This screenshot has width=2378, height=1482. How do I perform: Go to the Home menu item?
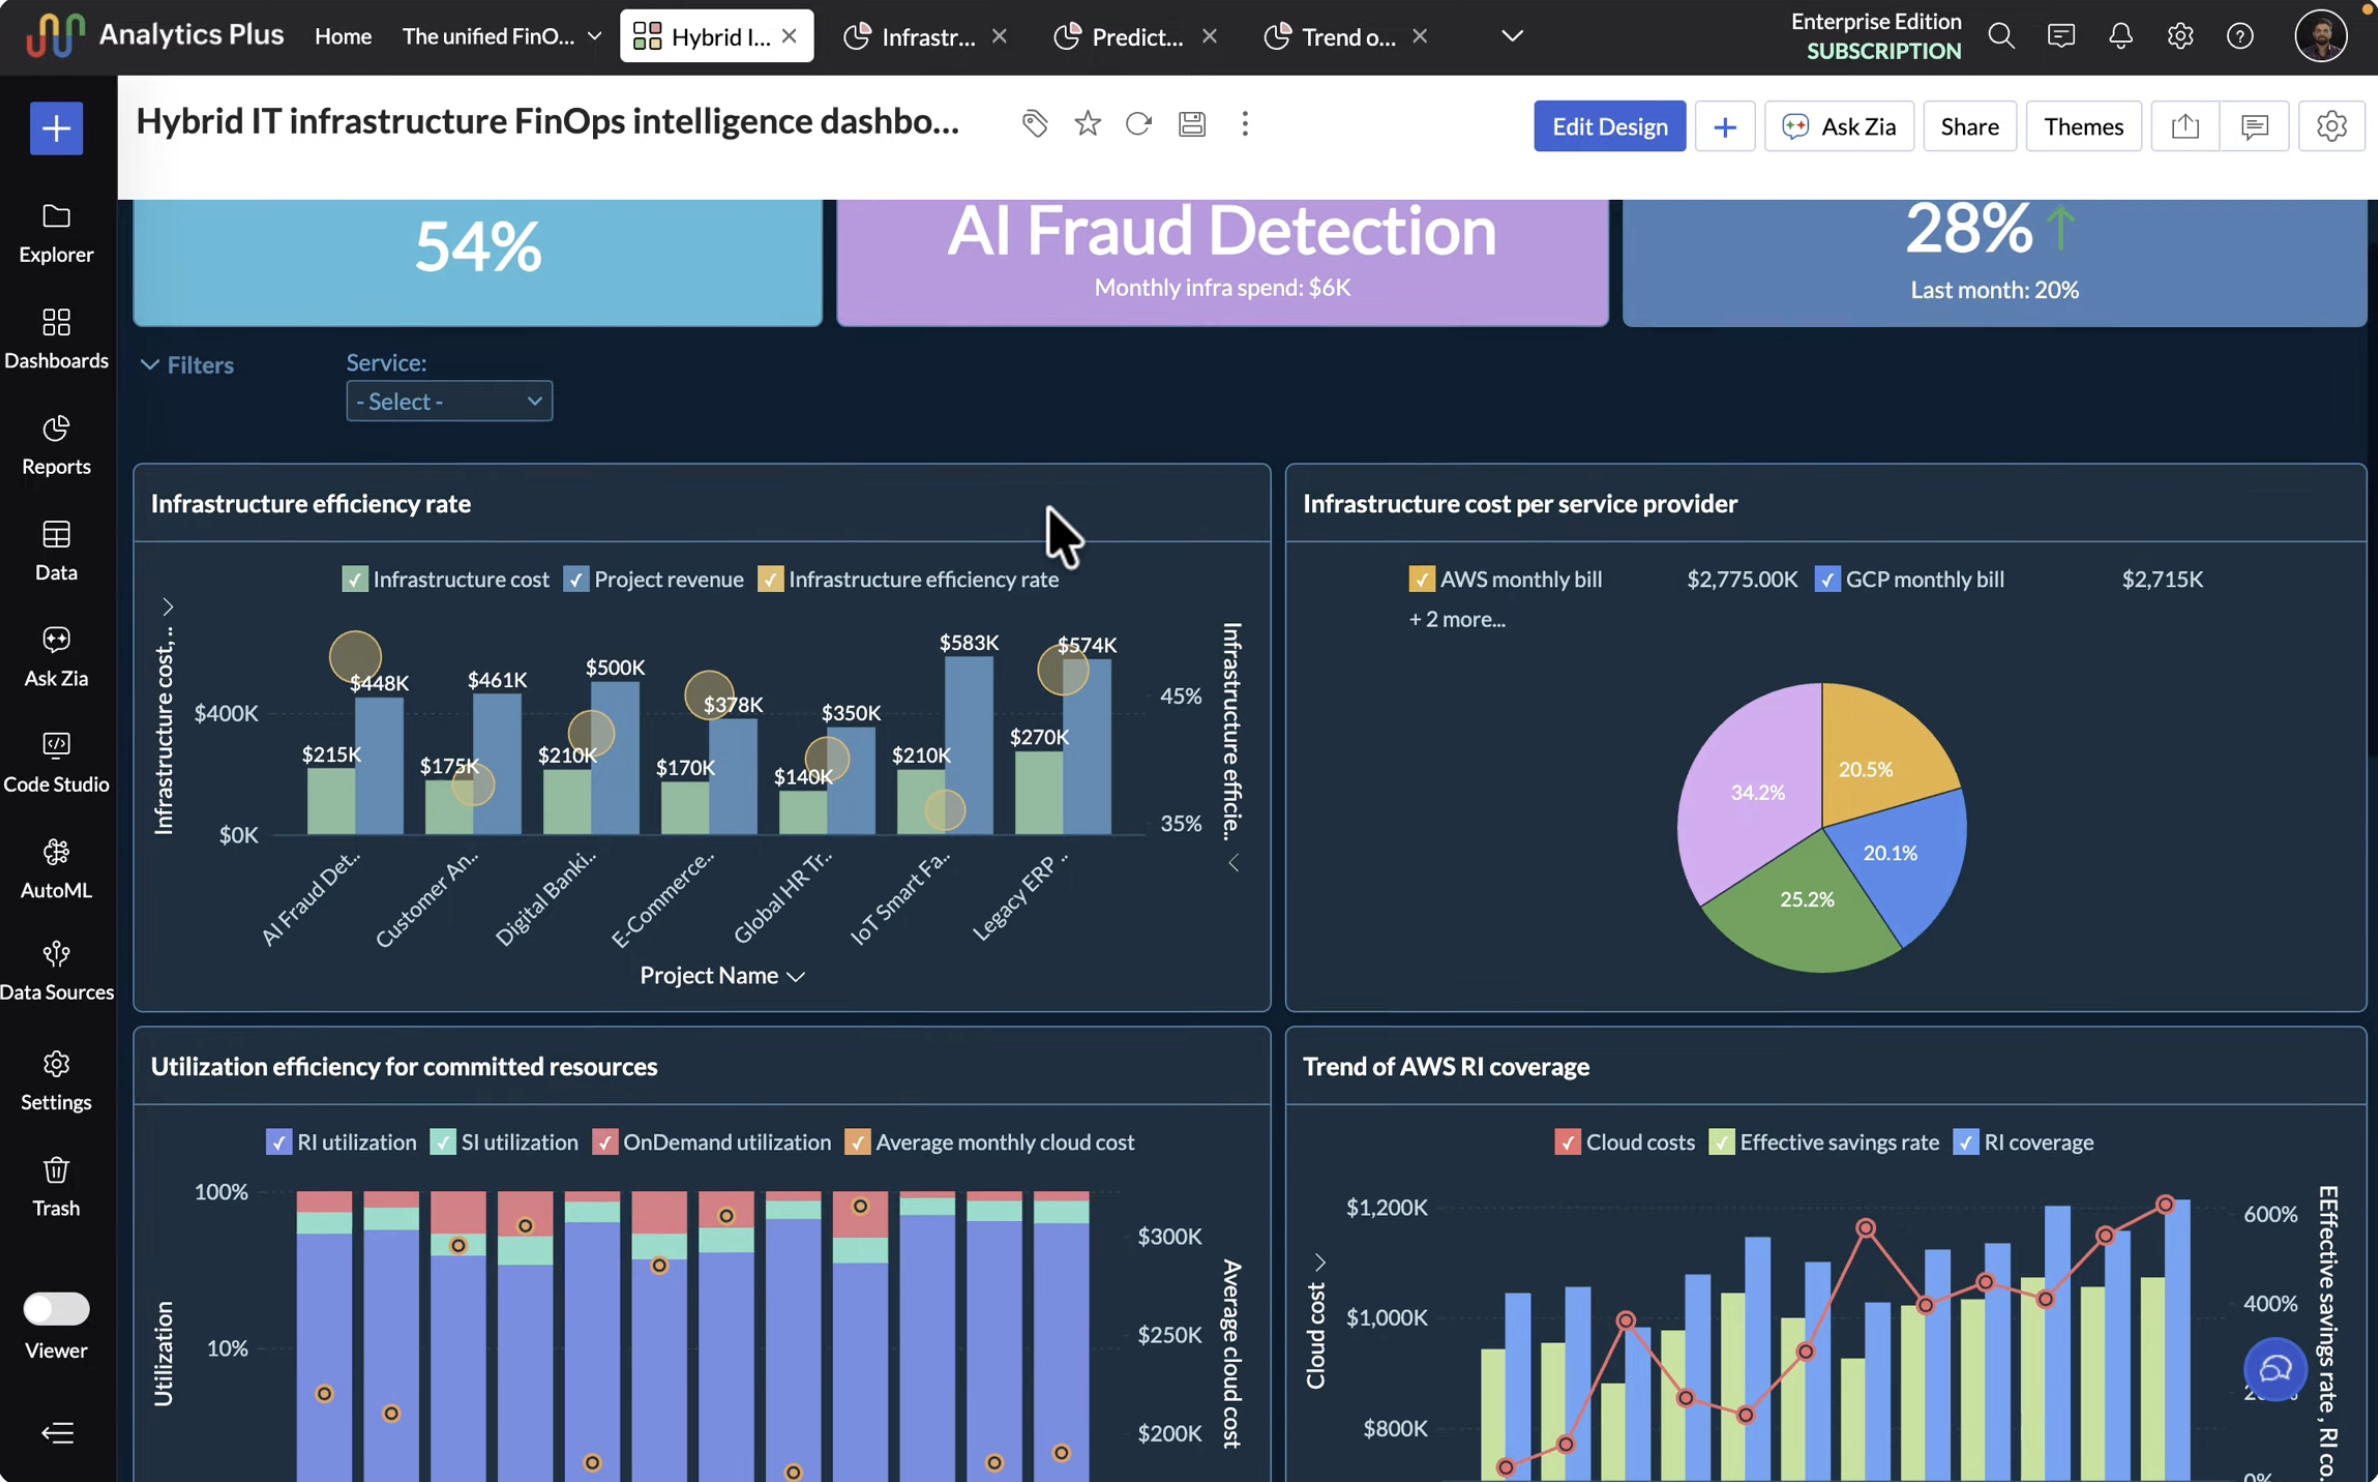point(343,37)
